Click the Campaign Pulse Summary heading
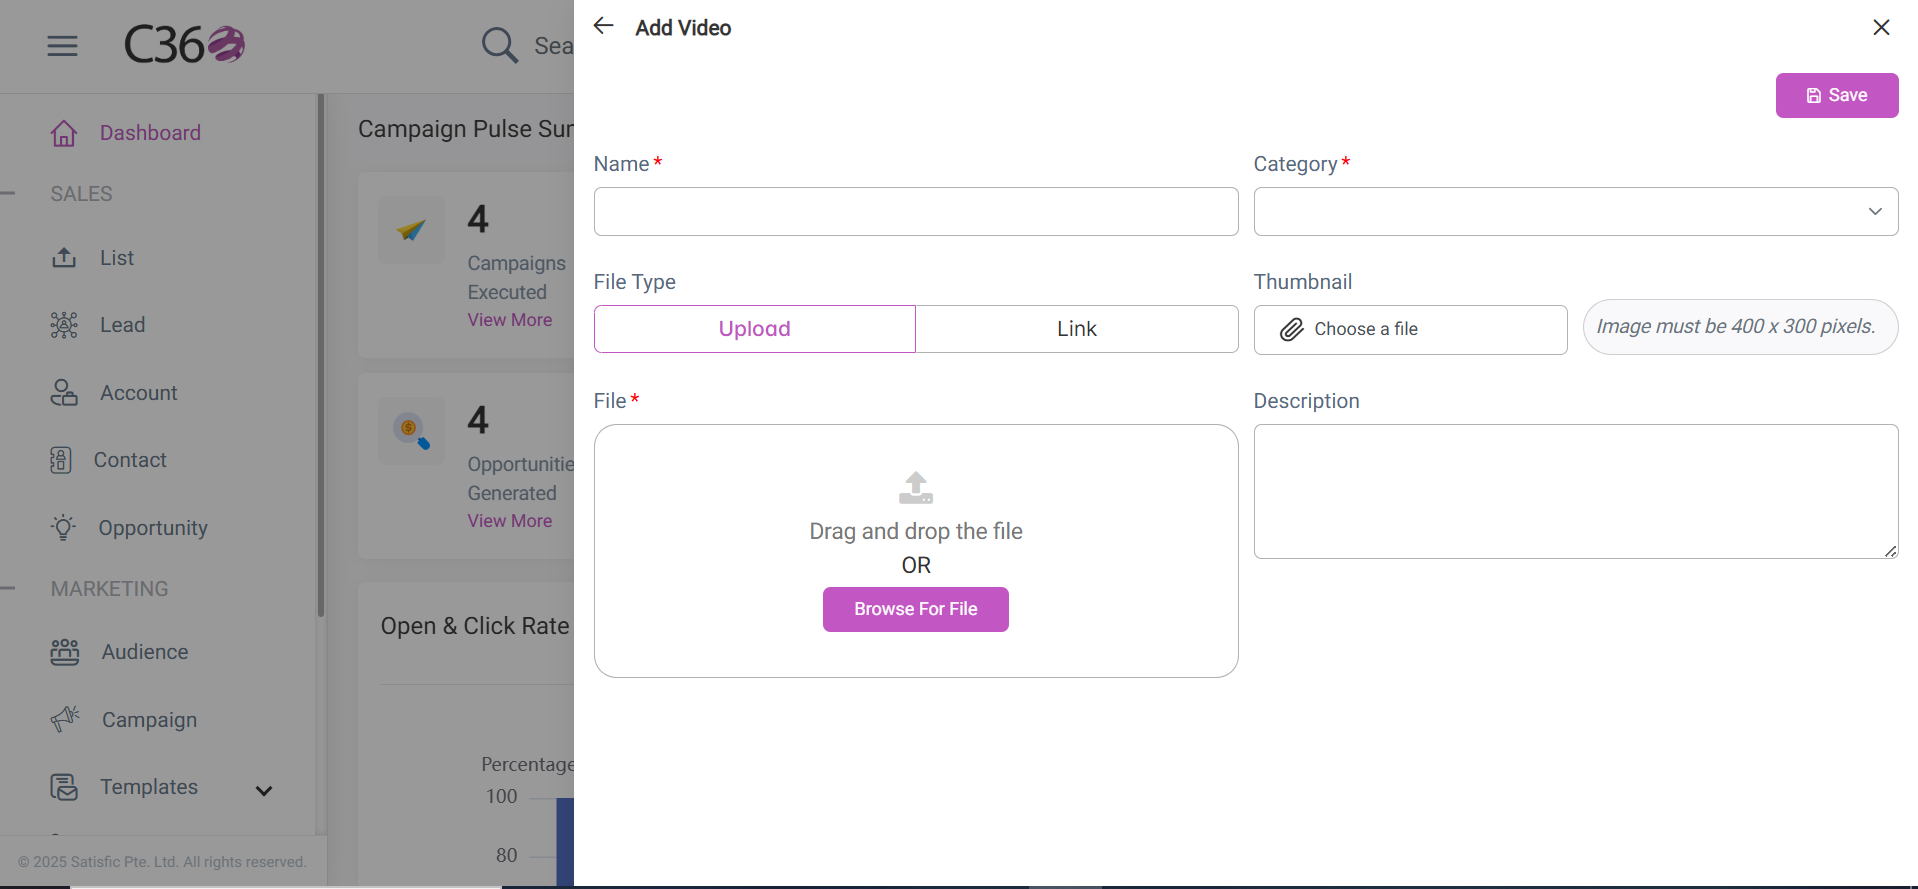Image resolution: width=1918 pixels, height=889 pixels. pyautogui.click(x=466, y=129)
